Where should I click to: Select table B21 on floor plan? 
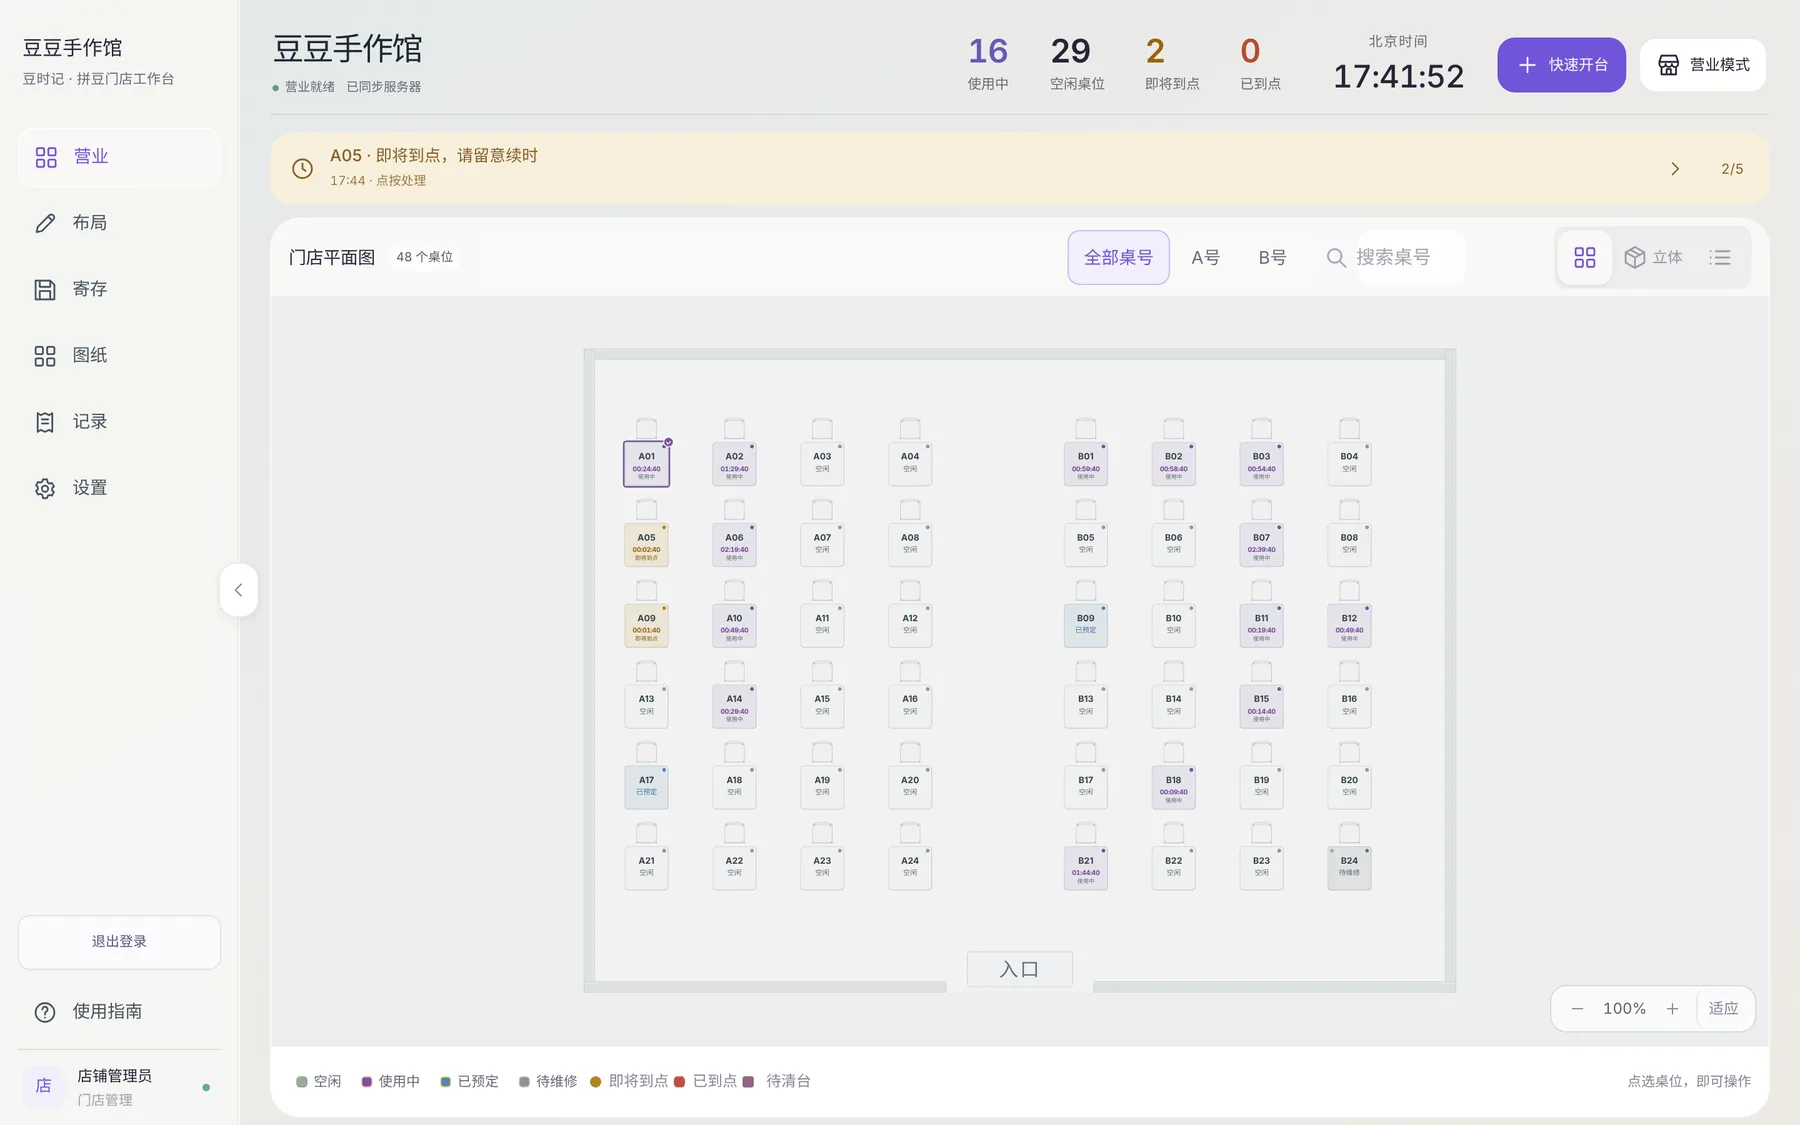coord(1086,868)
